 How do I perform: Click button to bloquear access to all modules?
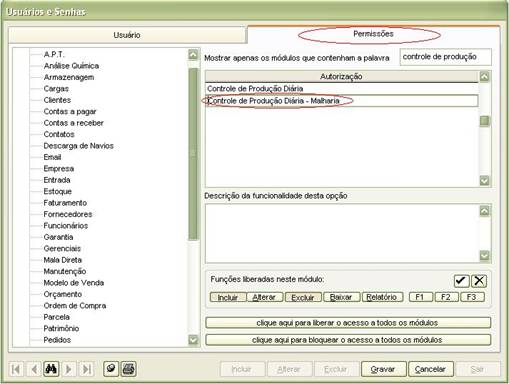pyautogui.click(x=348, y=340)
